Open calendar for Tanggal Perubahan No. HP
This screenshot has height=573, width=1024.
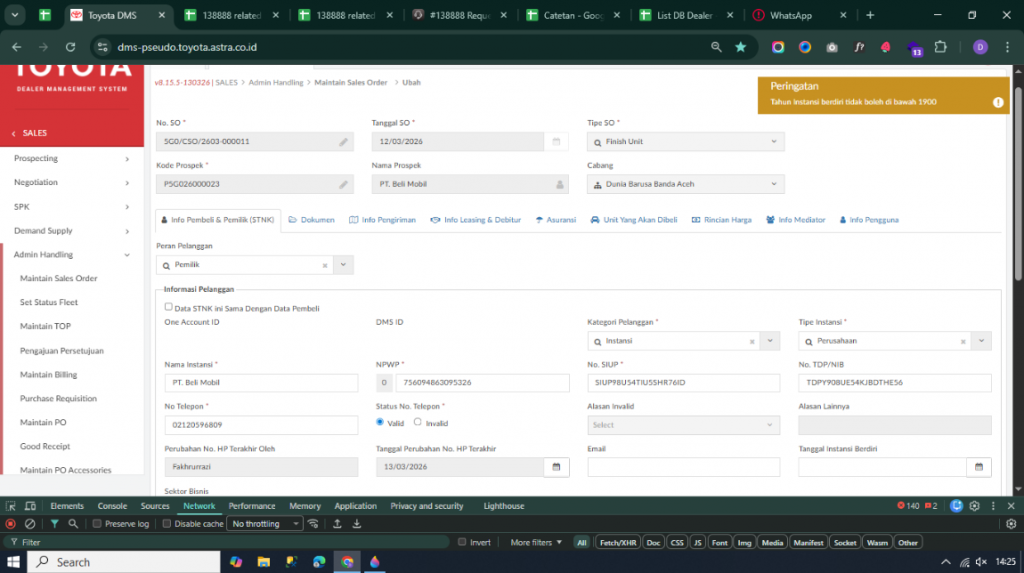tap(556, 467)
